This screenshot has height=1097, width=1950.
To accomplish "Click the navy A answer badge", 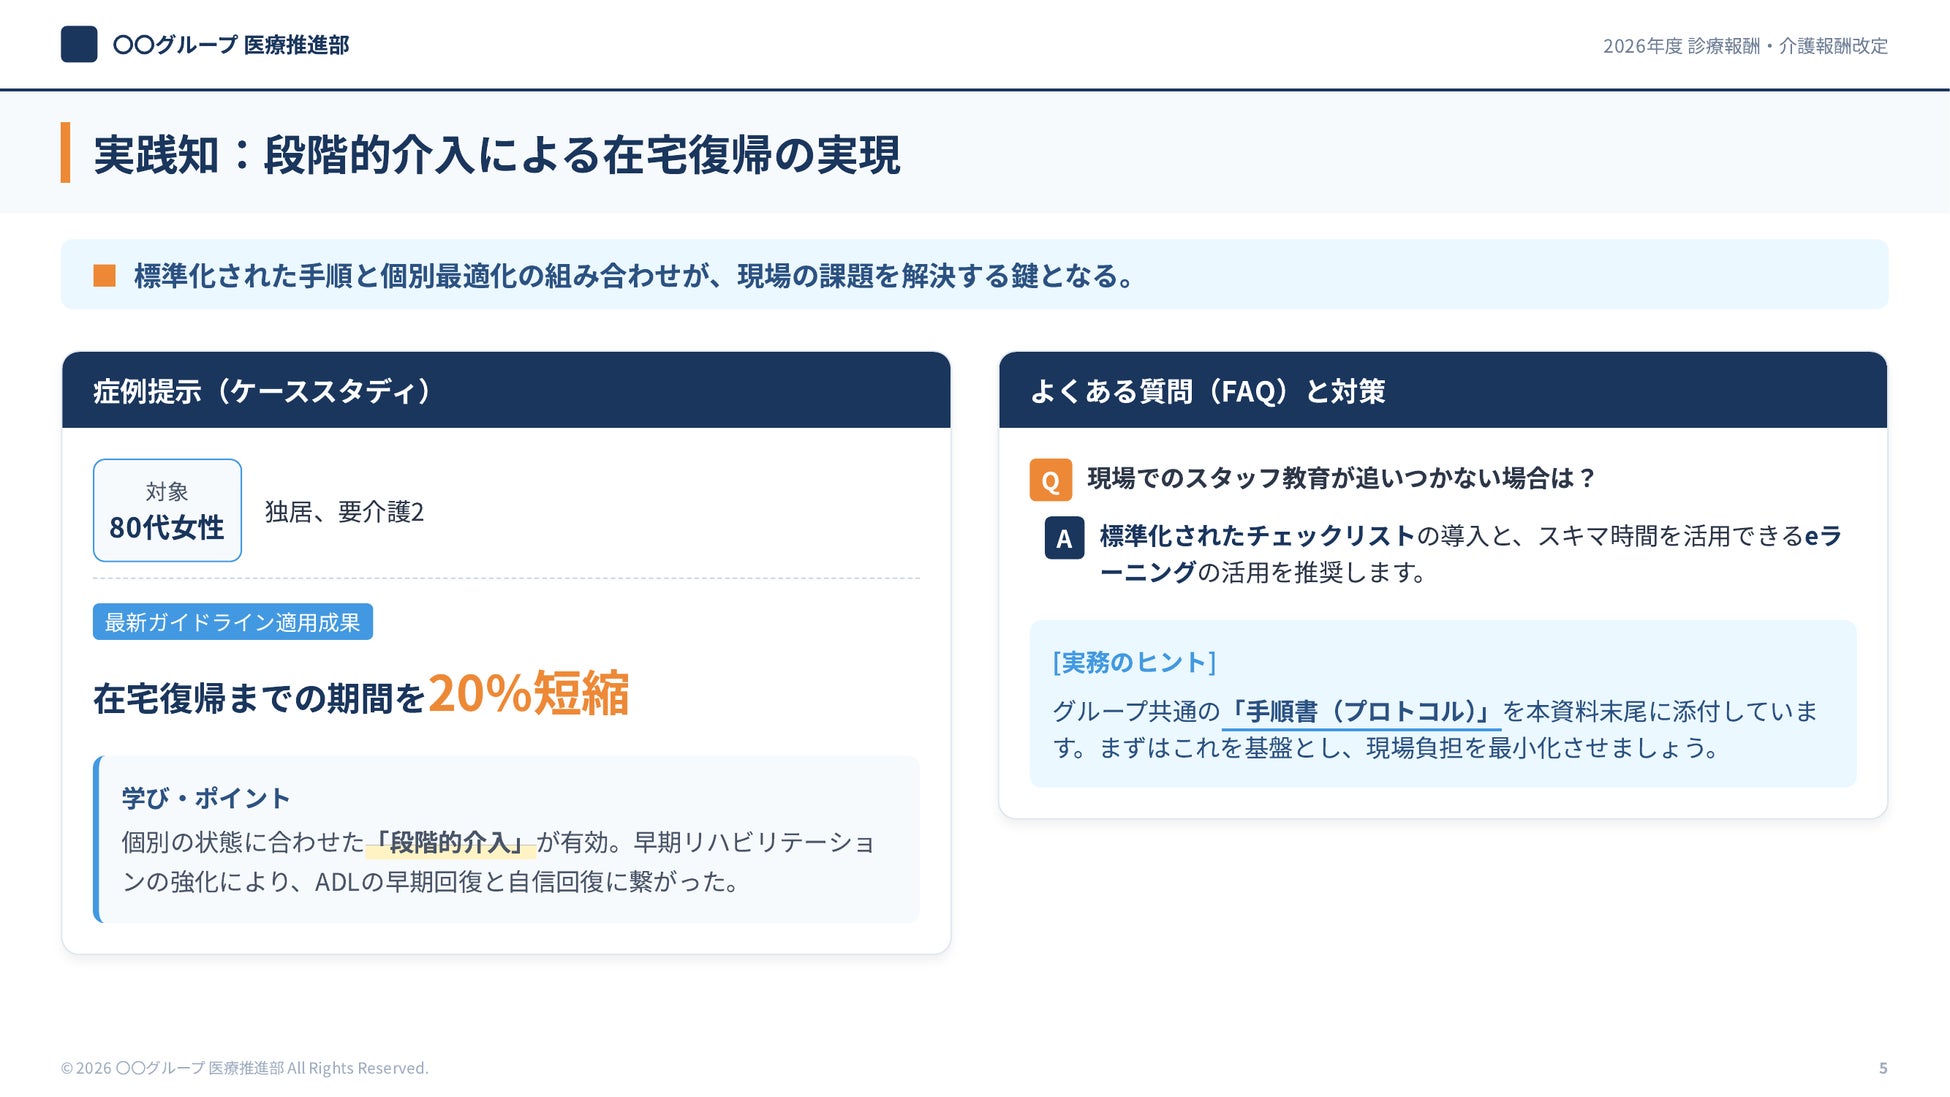I will [1064, 538].
